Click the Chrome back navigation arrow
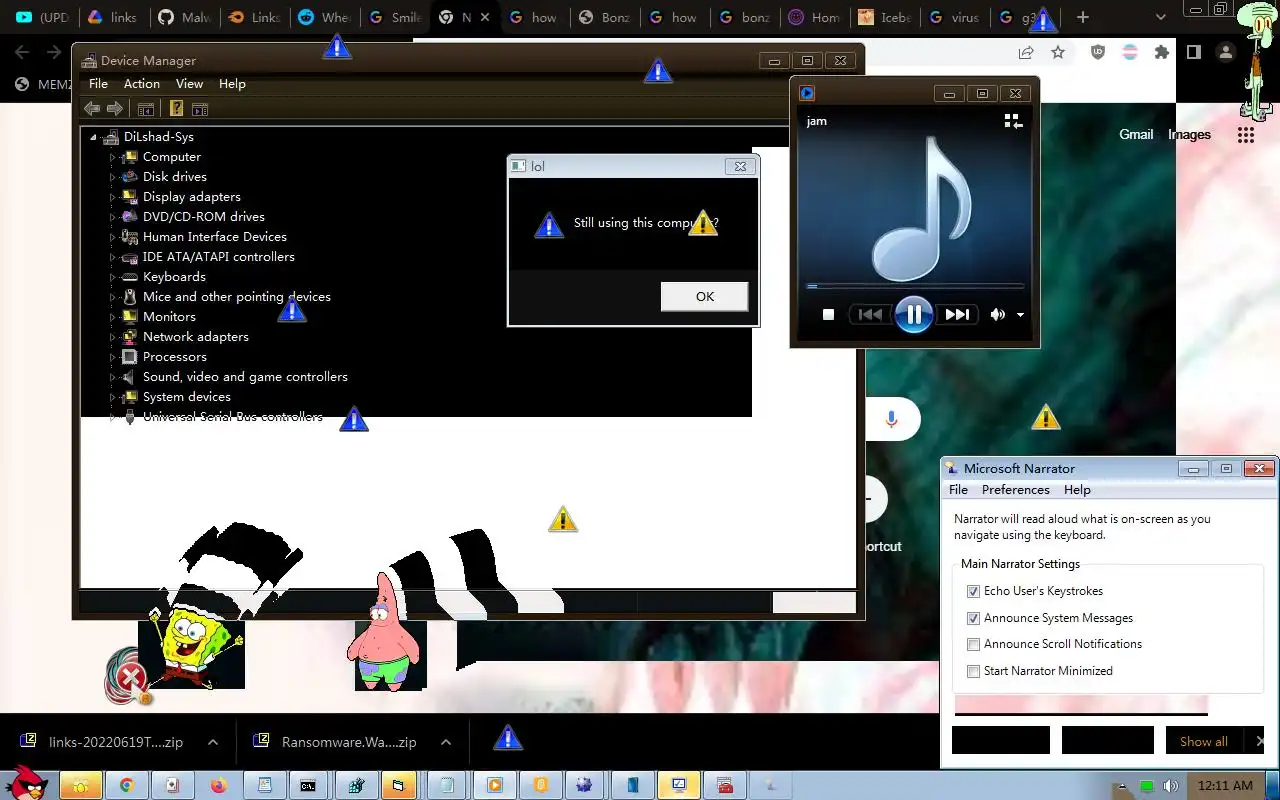This screenshot has height=800, width=1280. [23, 52]
